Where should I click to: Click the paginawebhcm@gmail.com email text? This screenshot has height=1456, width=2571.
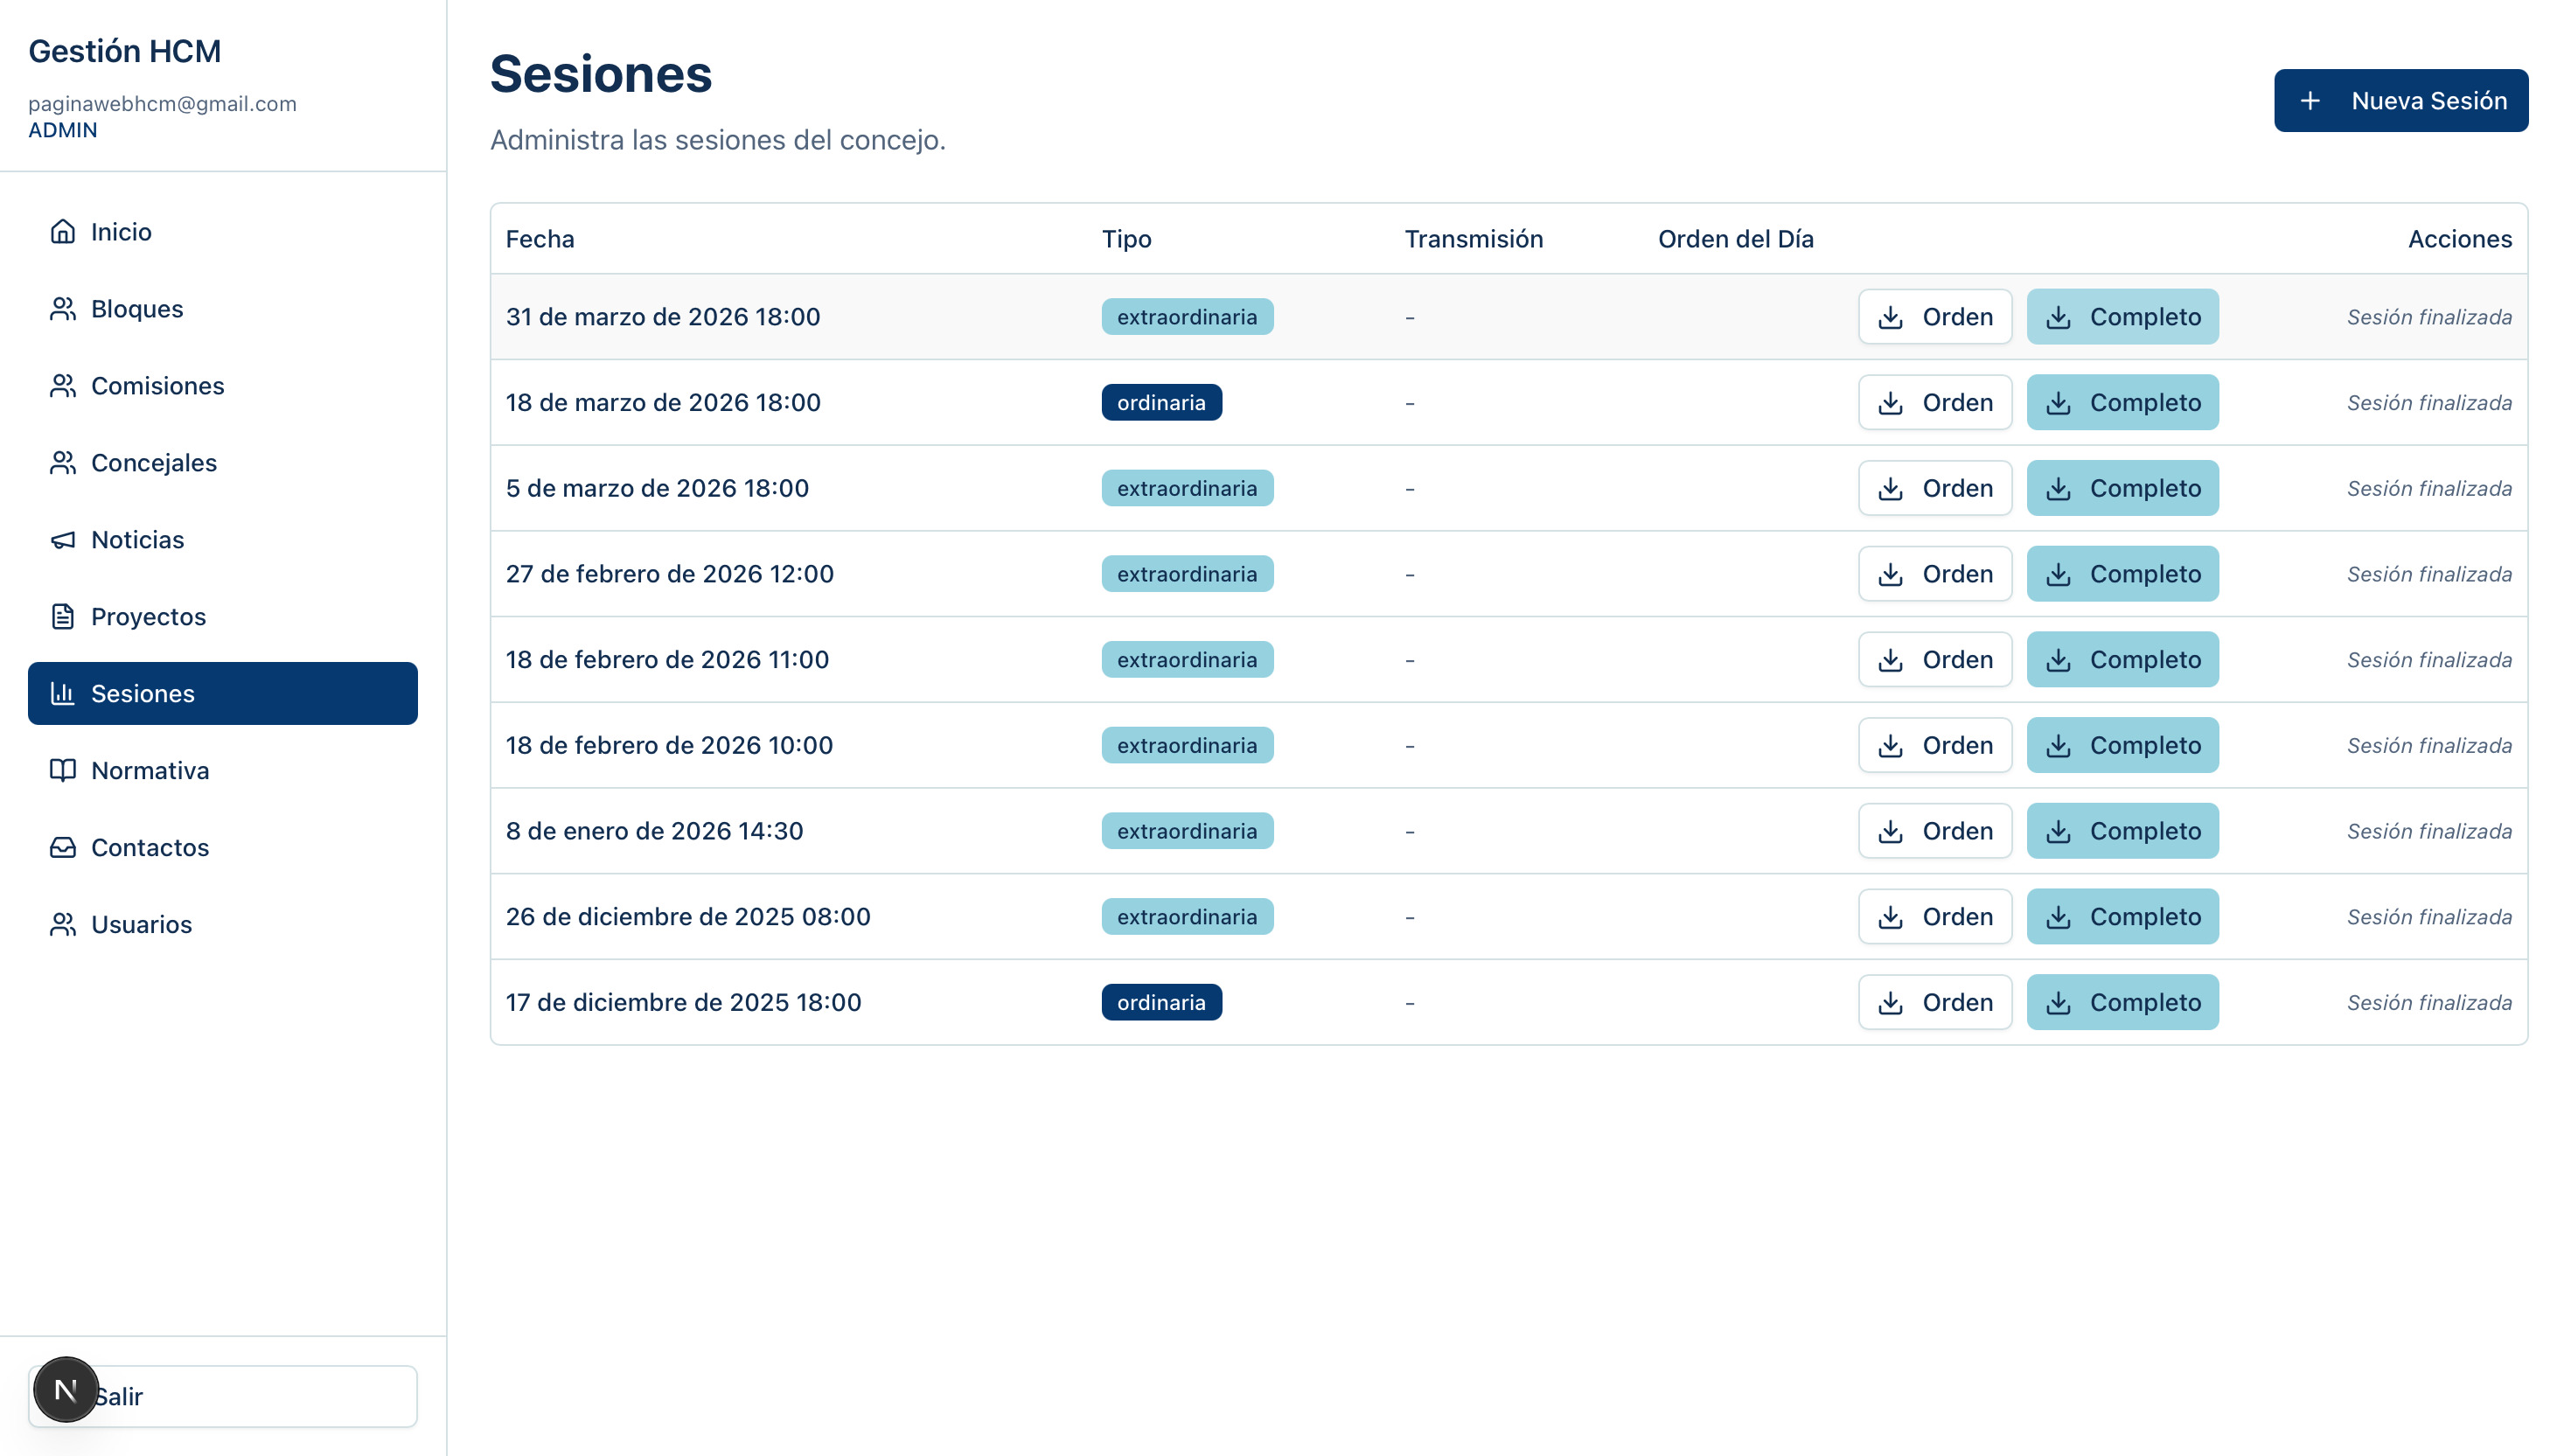(x=162, y=104)
